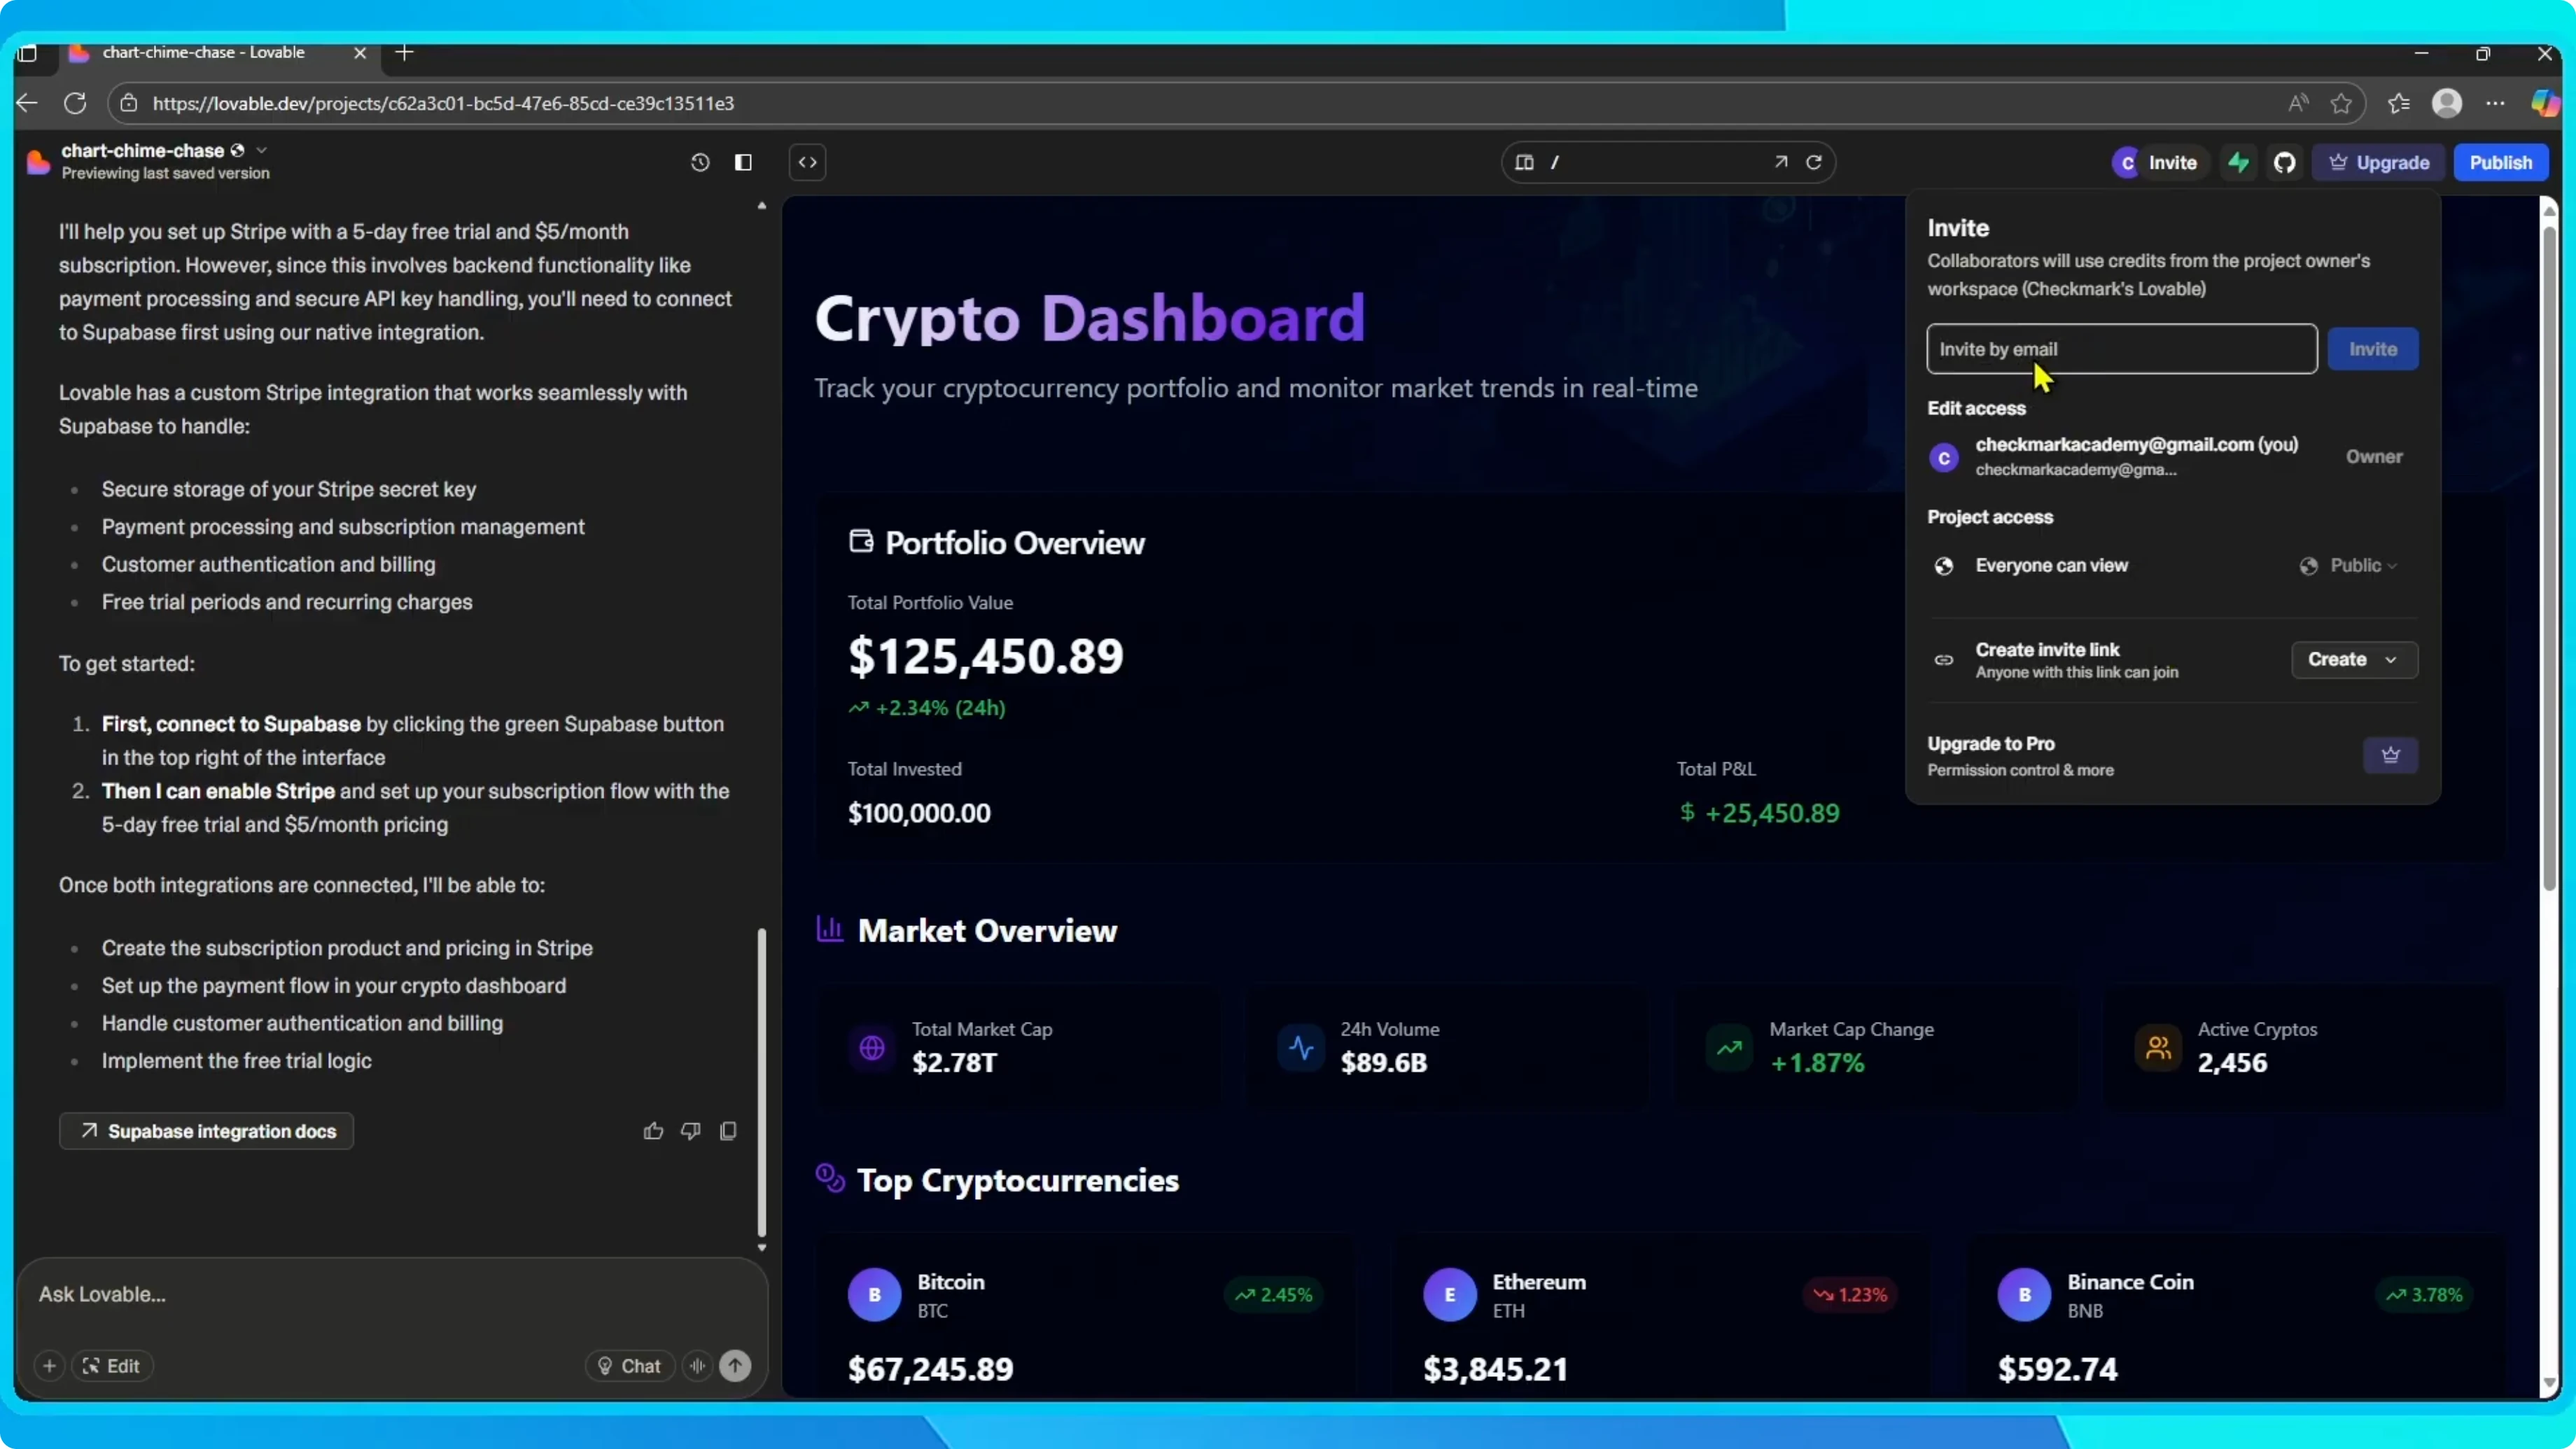Click the view site information lock icon

129,103
